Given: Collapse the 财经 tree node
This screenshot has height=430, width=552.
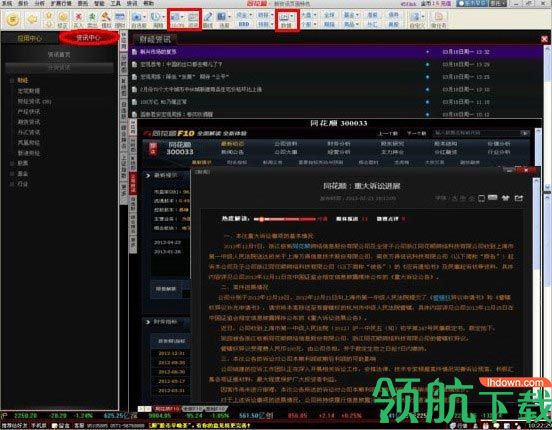Looking at the screenshot, I should (x=12, y=81).
